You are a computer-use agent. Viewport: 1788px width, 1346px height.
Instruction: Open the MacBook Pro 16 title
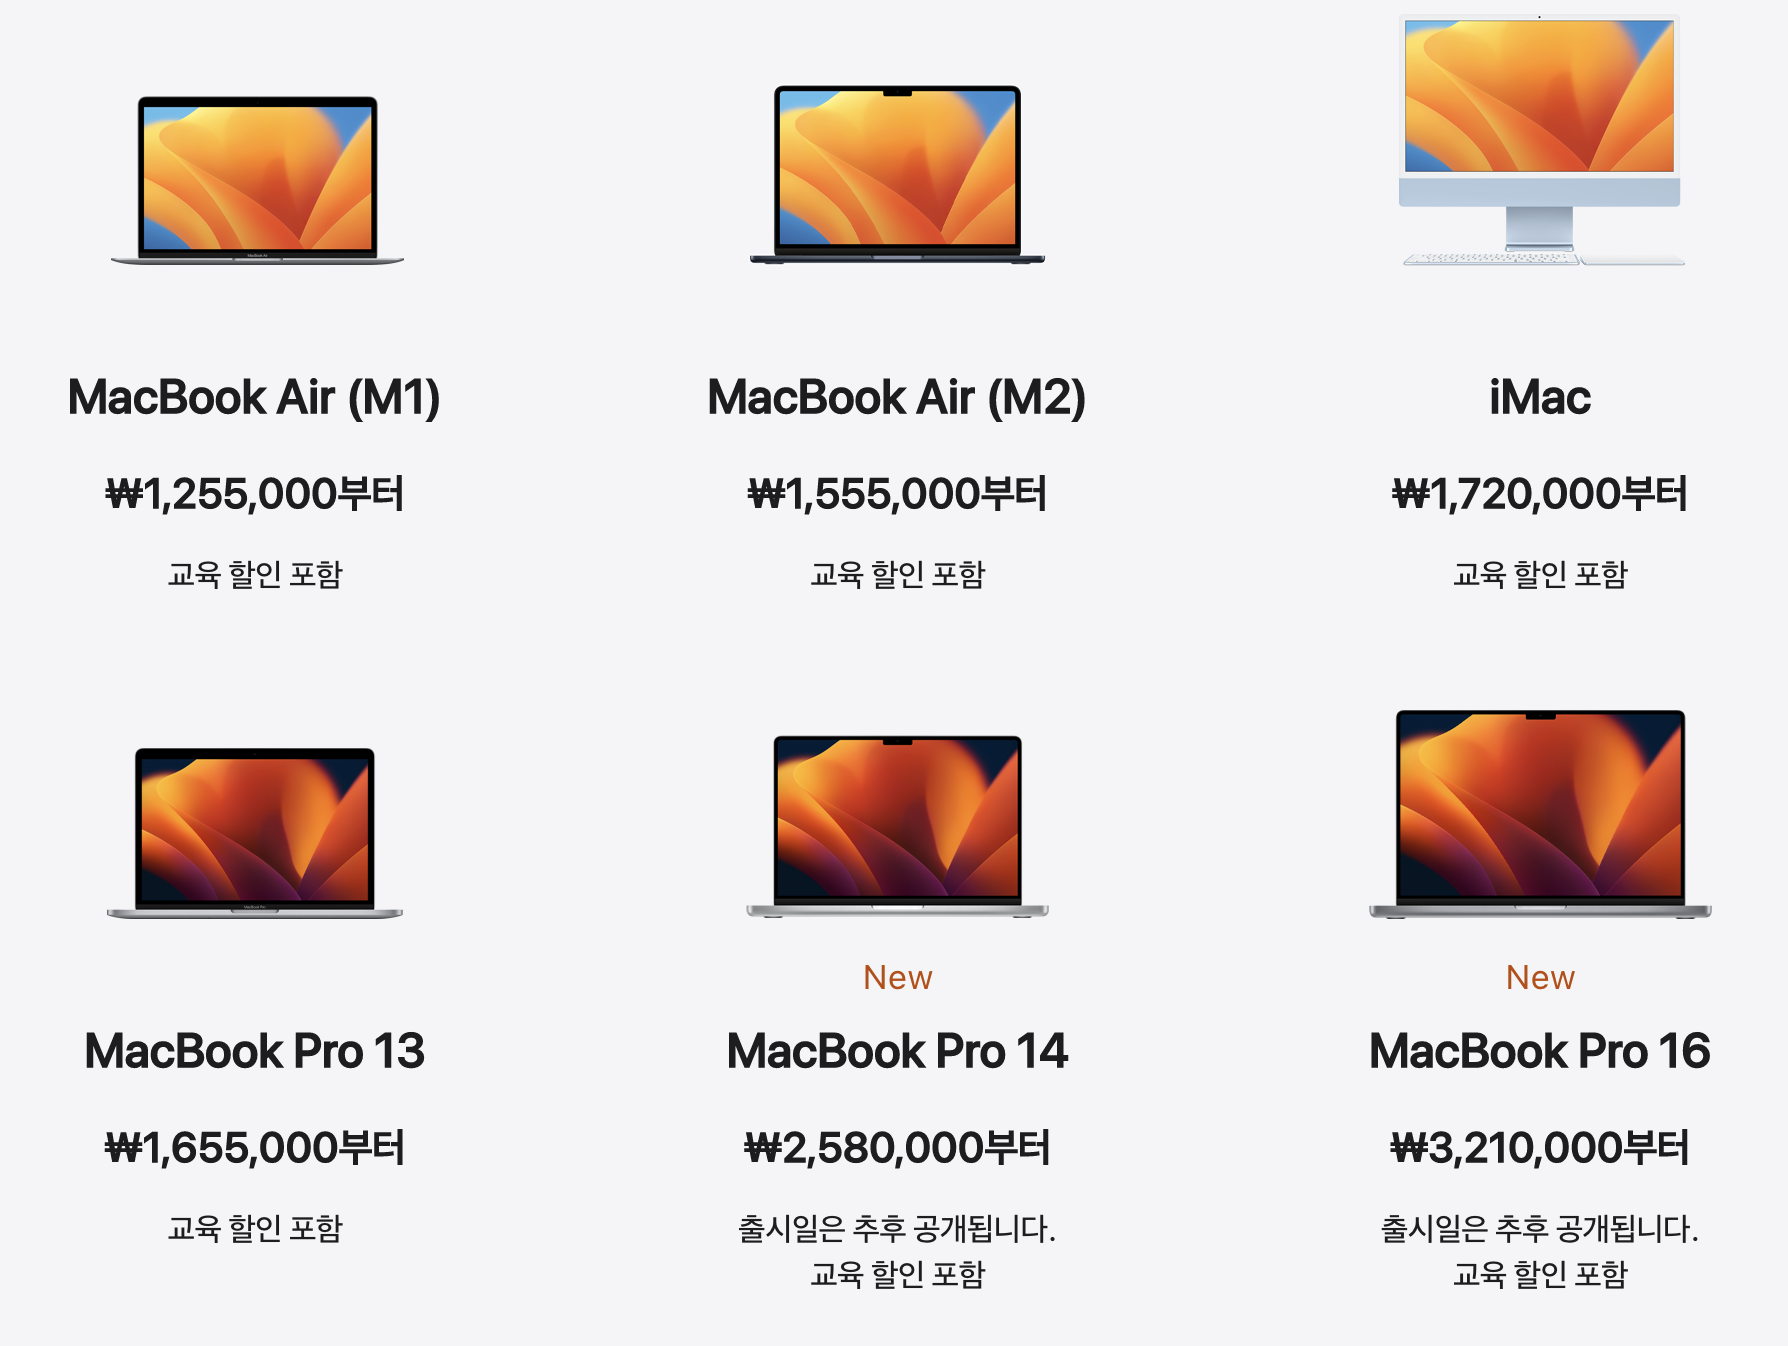(x=1540, y=1051)
